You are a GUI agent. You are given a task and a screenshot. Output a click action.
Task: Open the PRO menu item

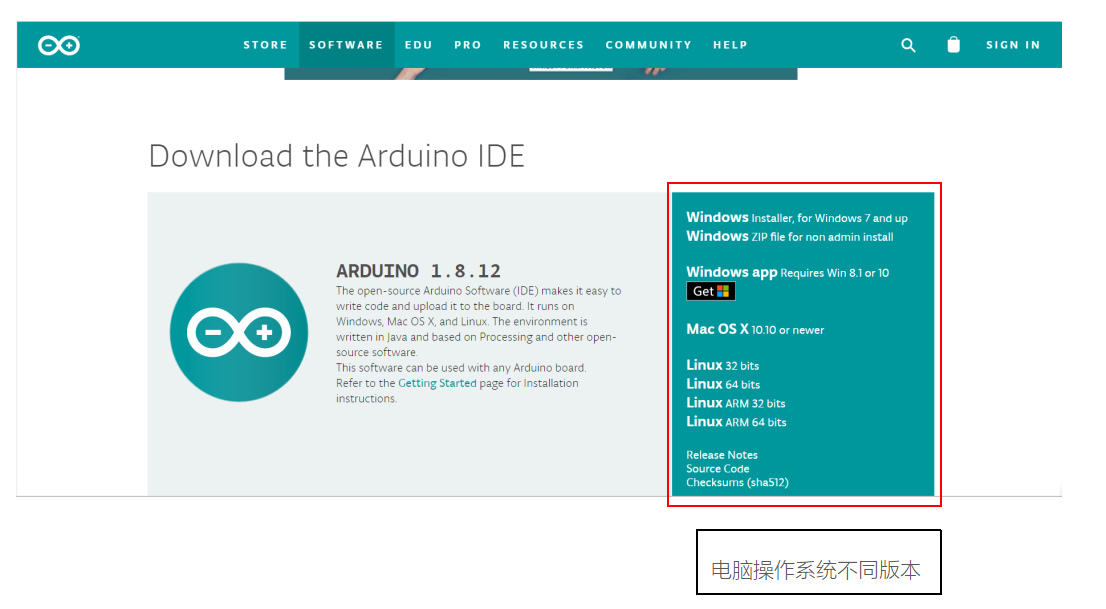pos(468,45)
